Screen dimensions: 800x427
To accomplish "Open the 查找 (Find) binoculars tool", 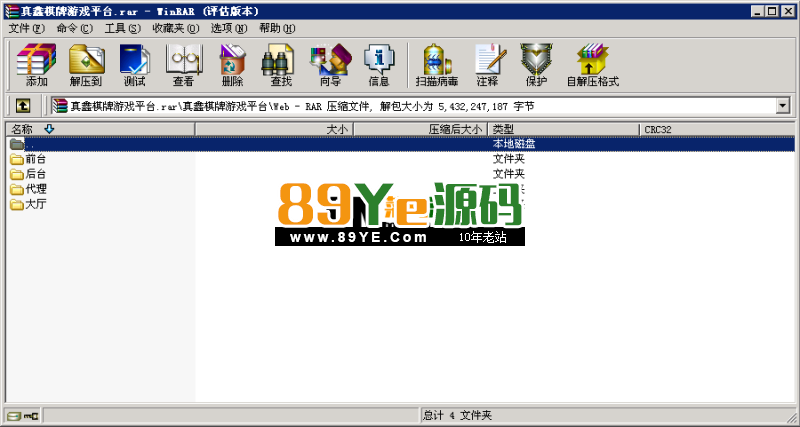I will (281, 65).
